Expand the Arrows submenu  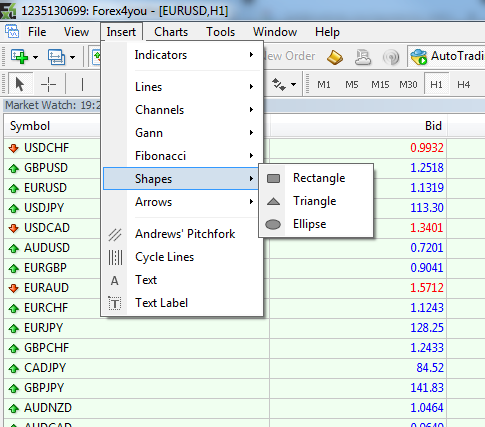point(182,202)
